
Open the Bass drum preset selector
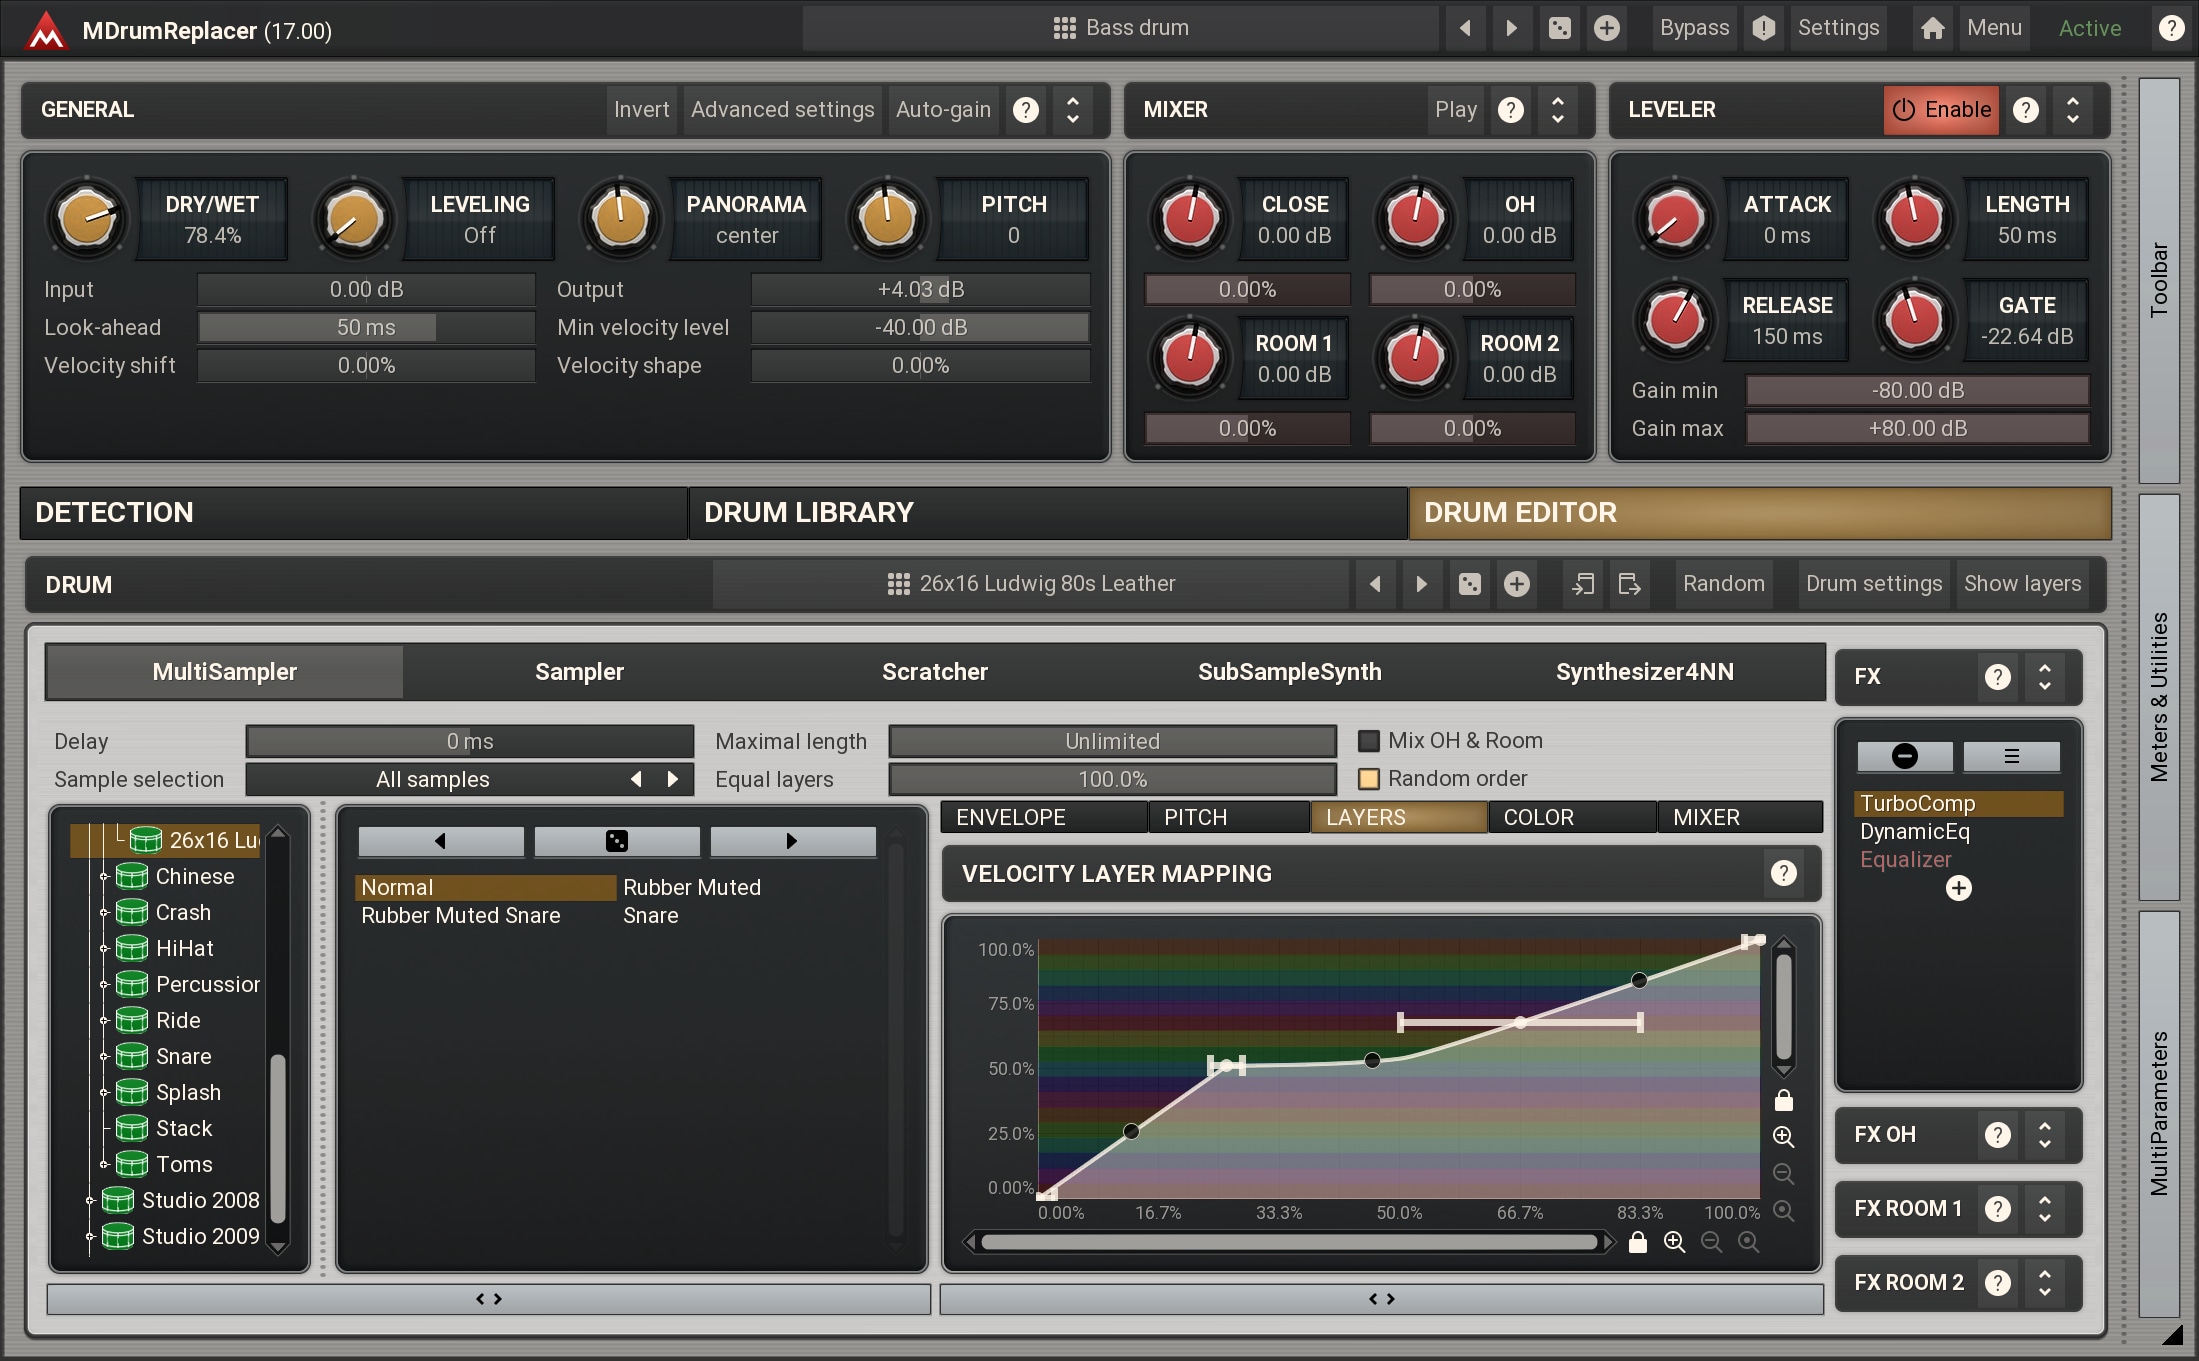(1120, 28)
